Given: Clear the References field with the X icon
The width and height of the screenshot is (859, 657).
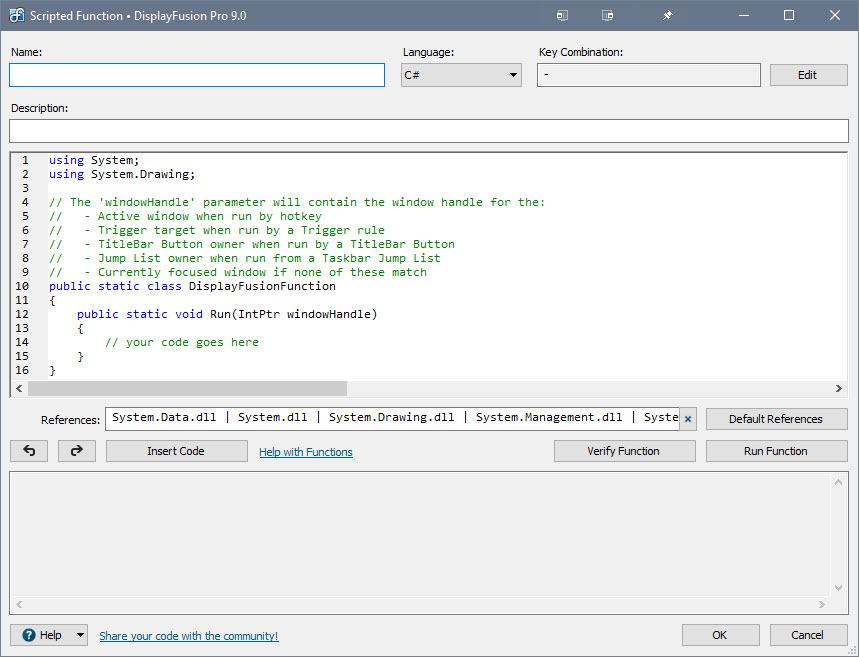Looking at the screenshot, I should [688, 419].
